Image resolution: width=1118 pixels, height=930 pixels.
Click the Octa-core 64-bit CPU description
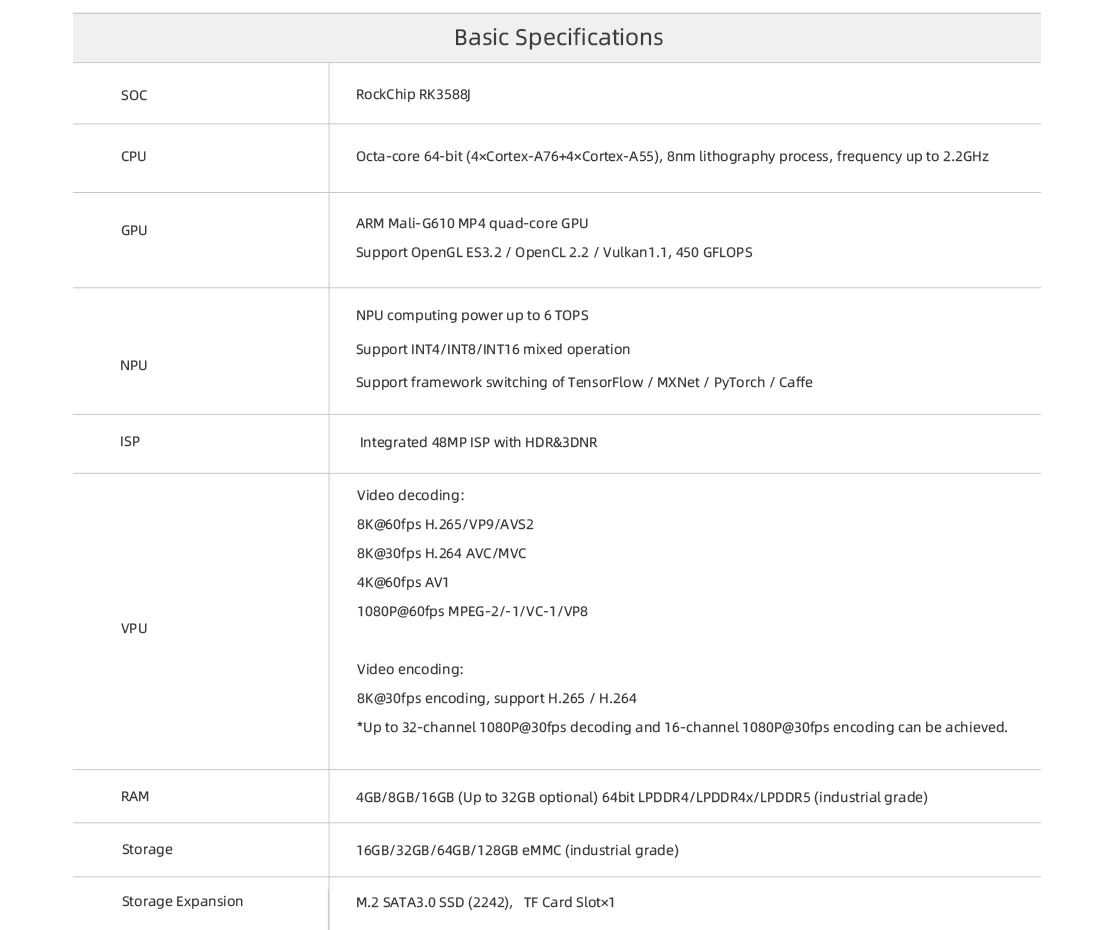pos(672,157)
